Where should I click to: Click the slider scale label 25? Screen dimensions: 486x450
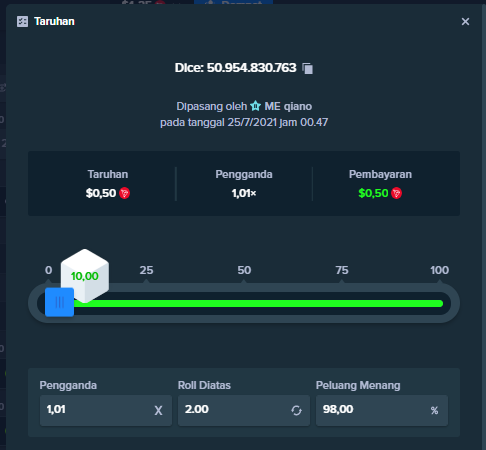pos(146,270)
